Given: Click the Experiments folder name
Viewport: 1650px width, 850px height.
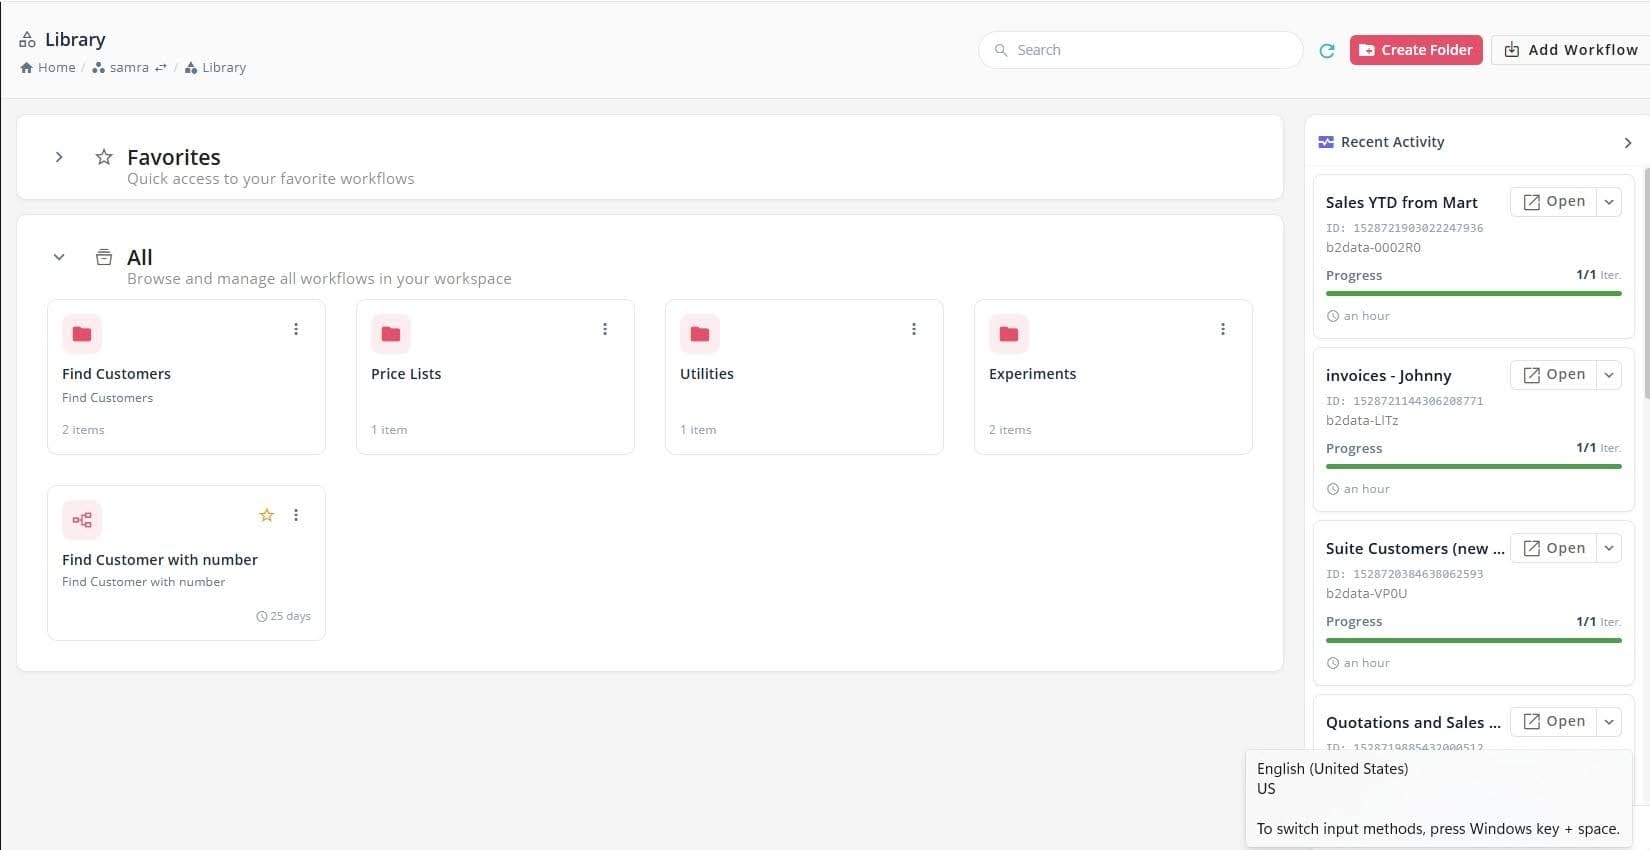Looking at the screenshot, I should tap(1033, 374).
